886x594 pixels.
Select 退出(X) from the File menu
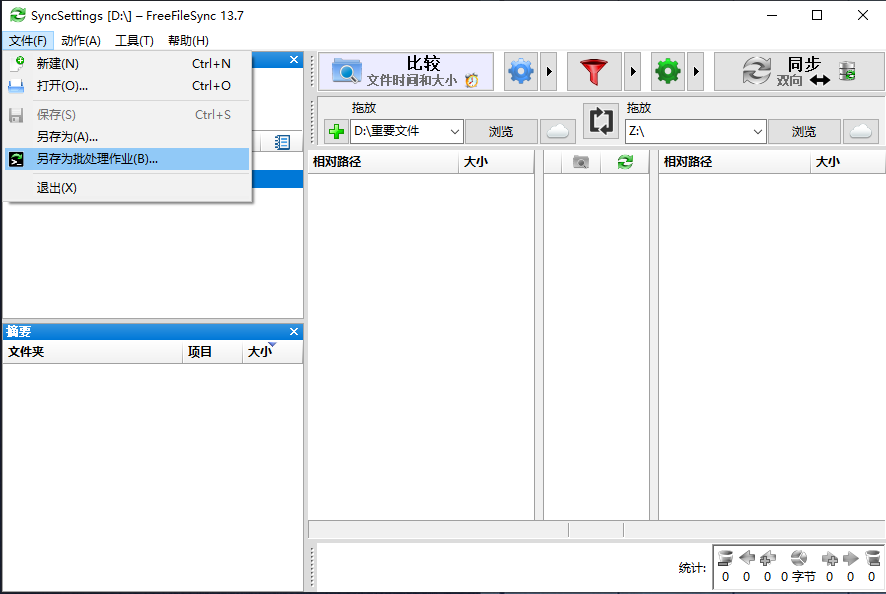tap(127, 188)
